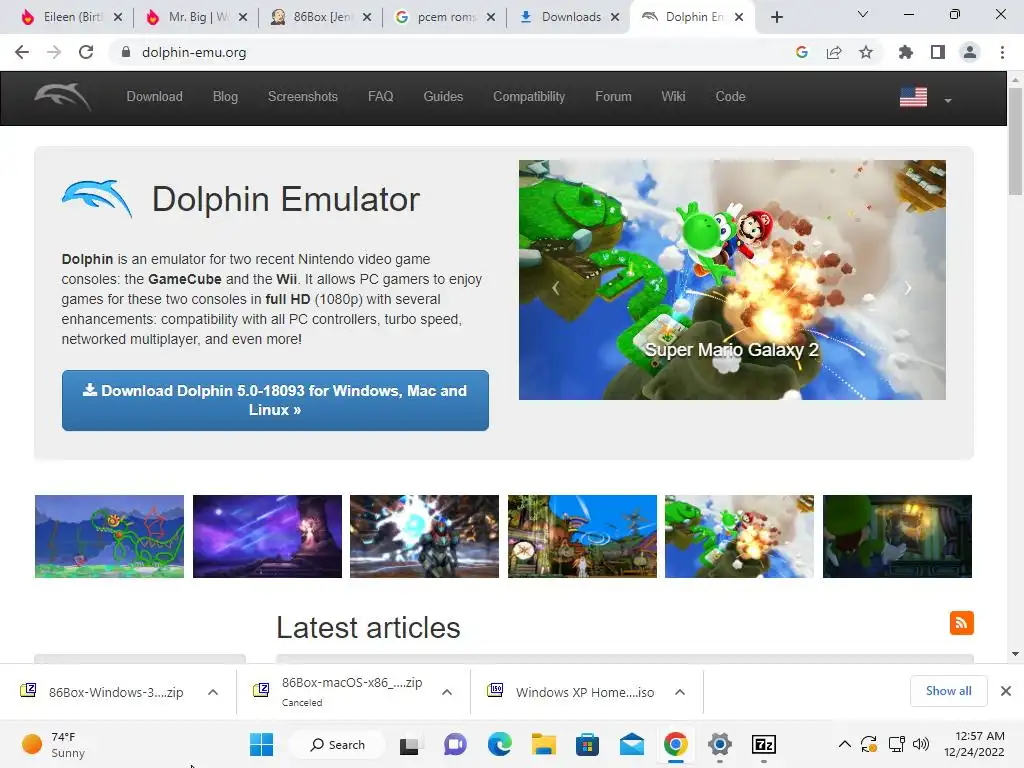1024x768 pixels.
Task: Switch to the 86Box tab
Action: tap(322, 17)
